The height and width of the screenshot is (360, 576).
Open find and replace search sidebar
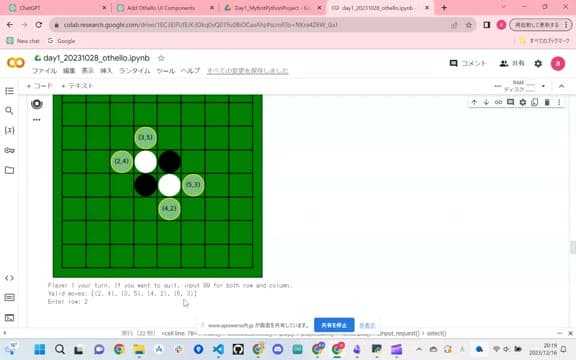coord(10,111)
